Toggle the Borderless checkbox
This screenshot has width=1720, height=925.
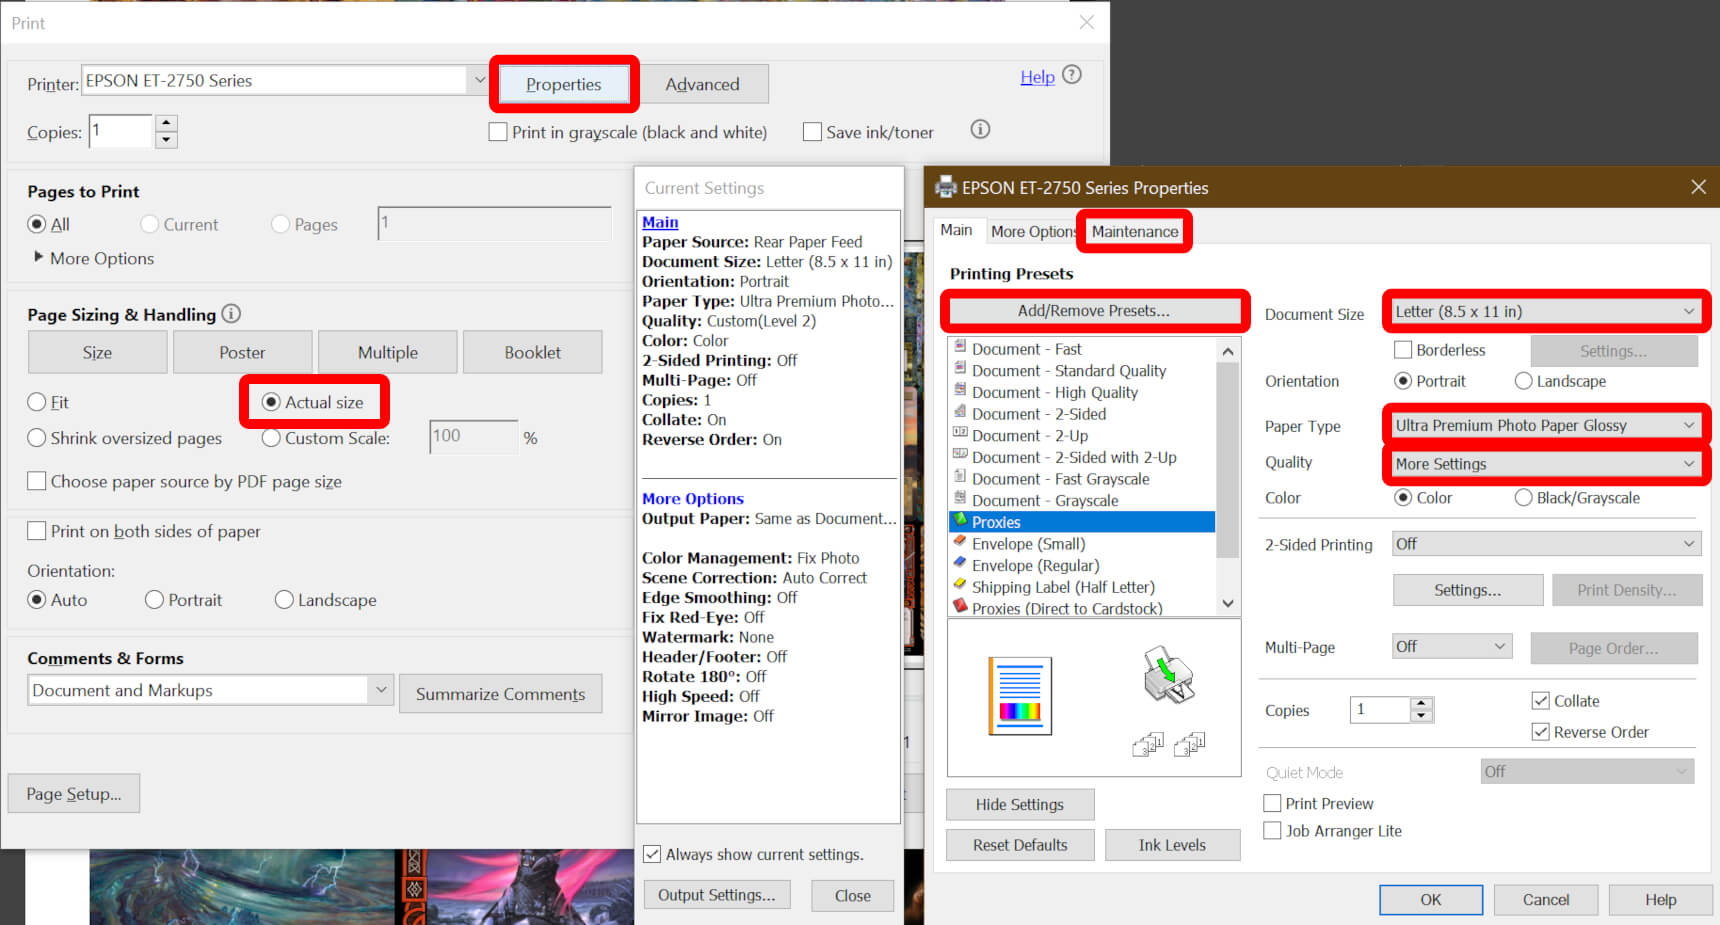[x=1403, y=350]
